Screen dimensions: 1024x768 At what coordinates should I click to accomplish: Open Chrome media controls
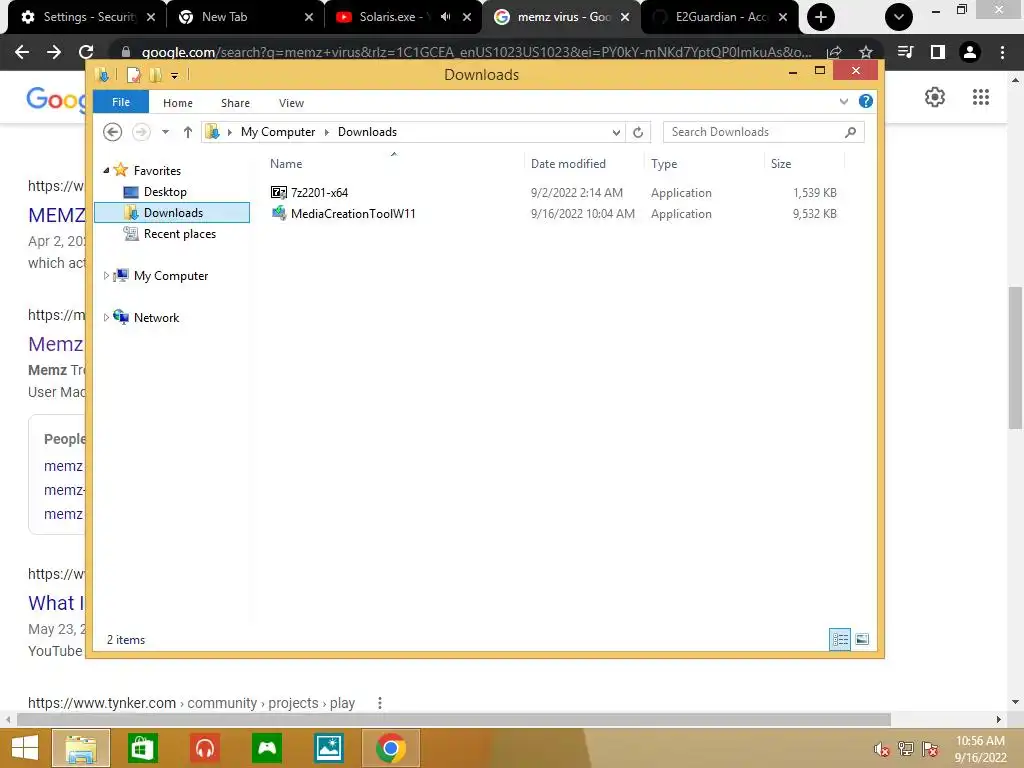pos(905,52)
